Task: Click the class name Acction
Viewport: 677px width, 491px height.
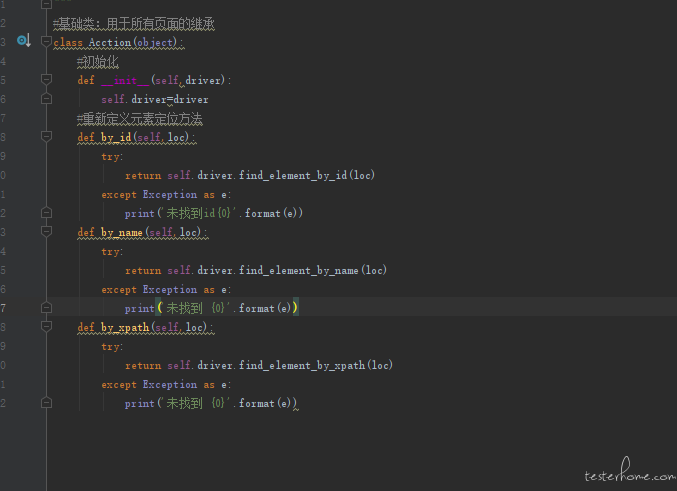Action: pyautogui.click(x=110, y=42)
